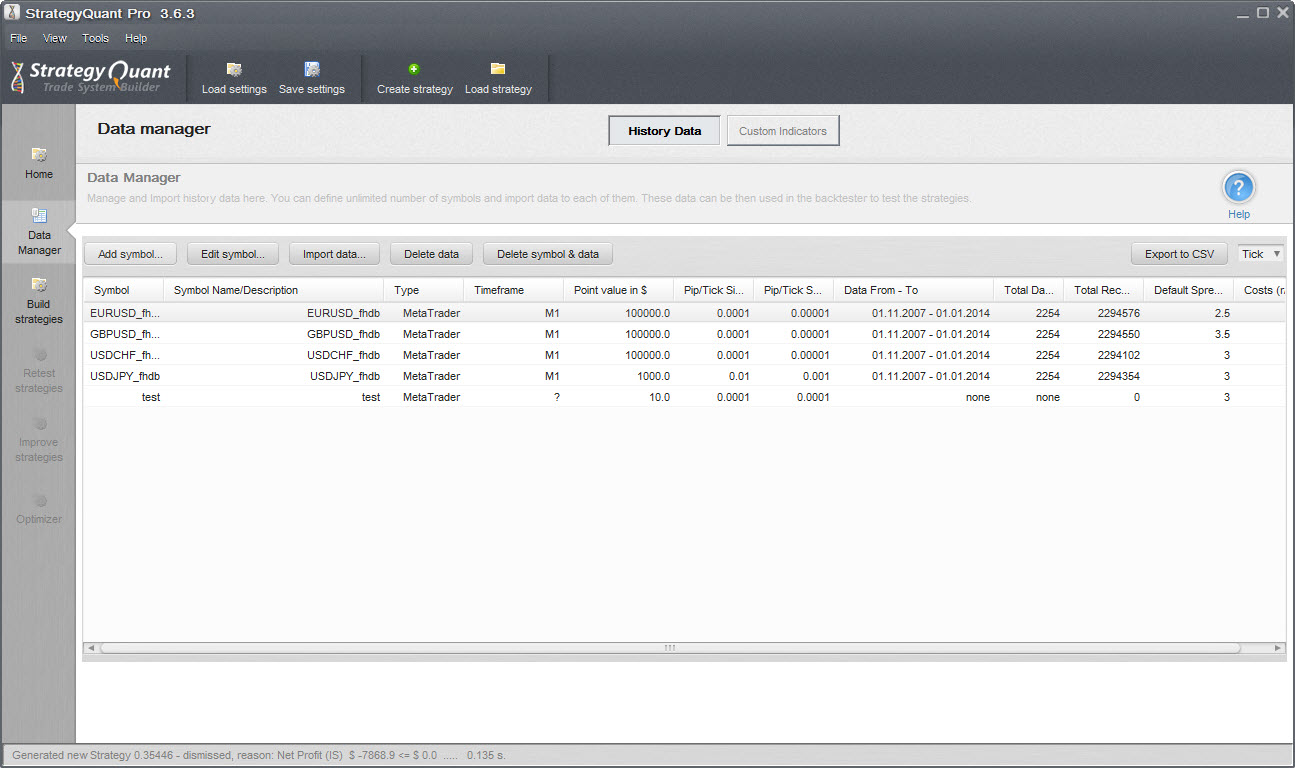Click Delete symbol & data button
The height and width of the screenshot is (768, 1295).
coord(548,254)
